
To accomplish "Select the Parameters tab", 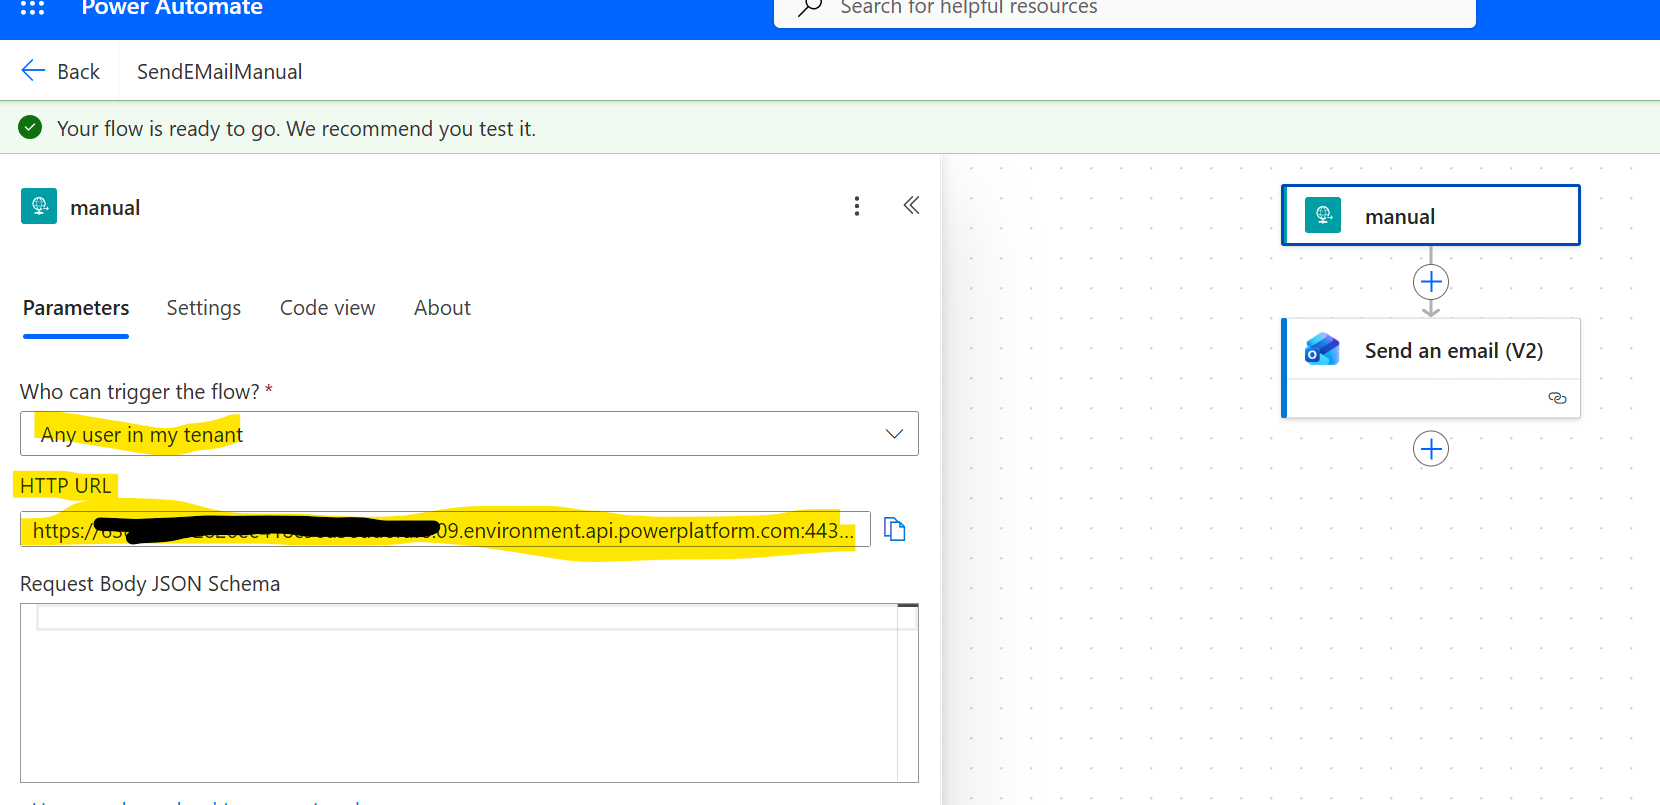I will [76, 308].
